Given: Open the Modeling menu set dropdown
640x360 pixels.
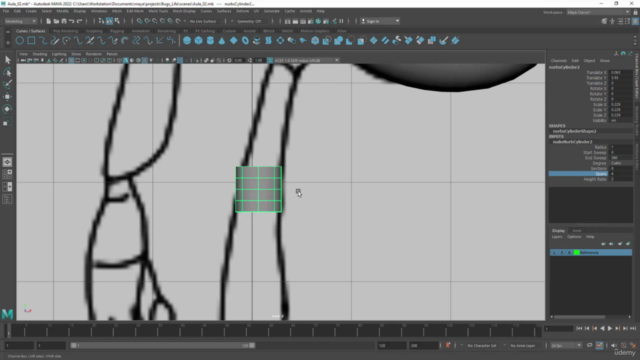Looking at the screenshot, I should click(20, 21).
